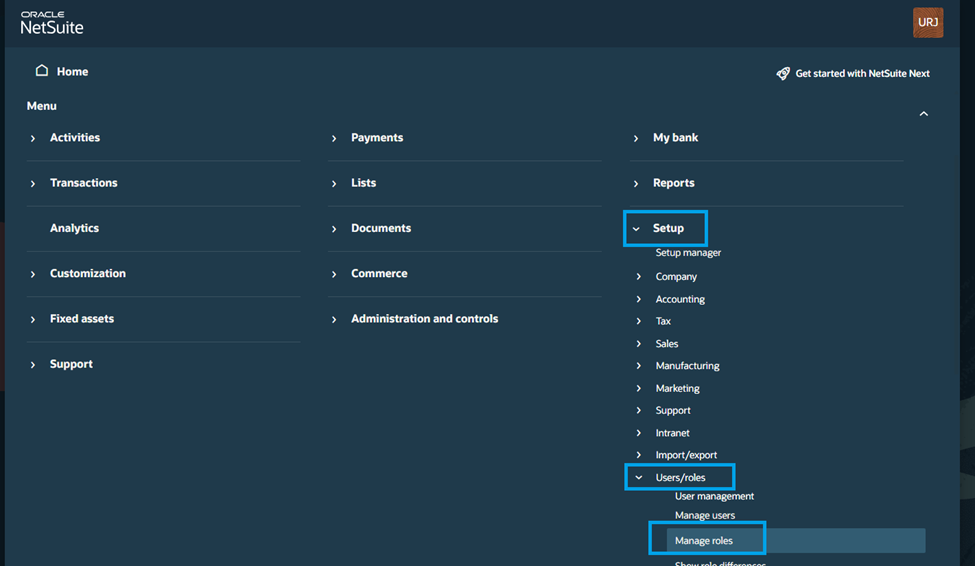Click the Marketing tree item label
975x566 pixels.
pyautogui.click(x=677, y=388)
